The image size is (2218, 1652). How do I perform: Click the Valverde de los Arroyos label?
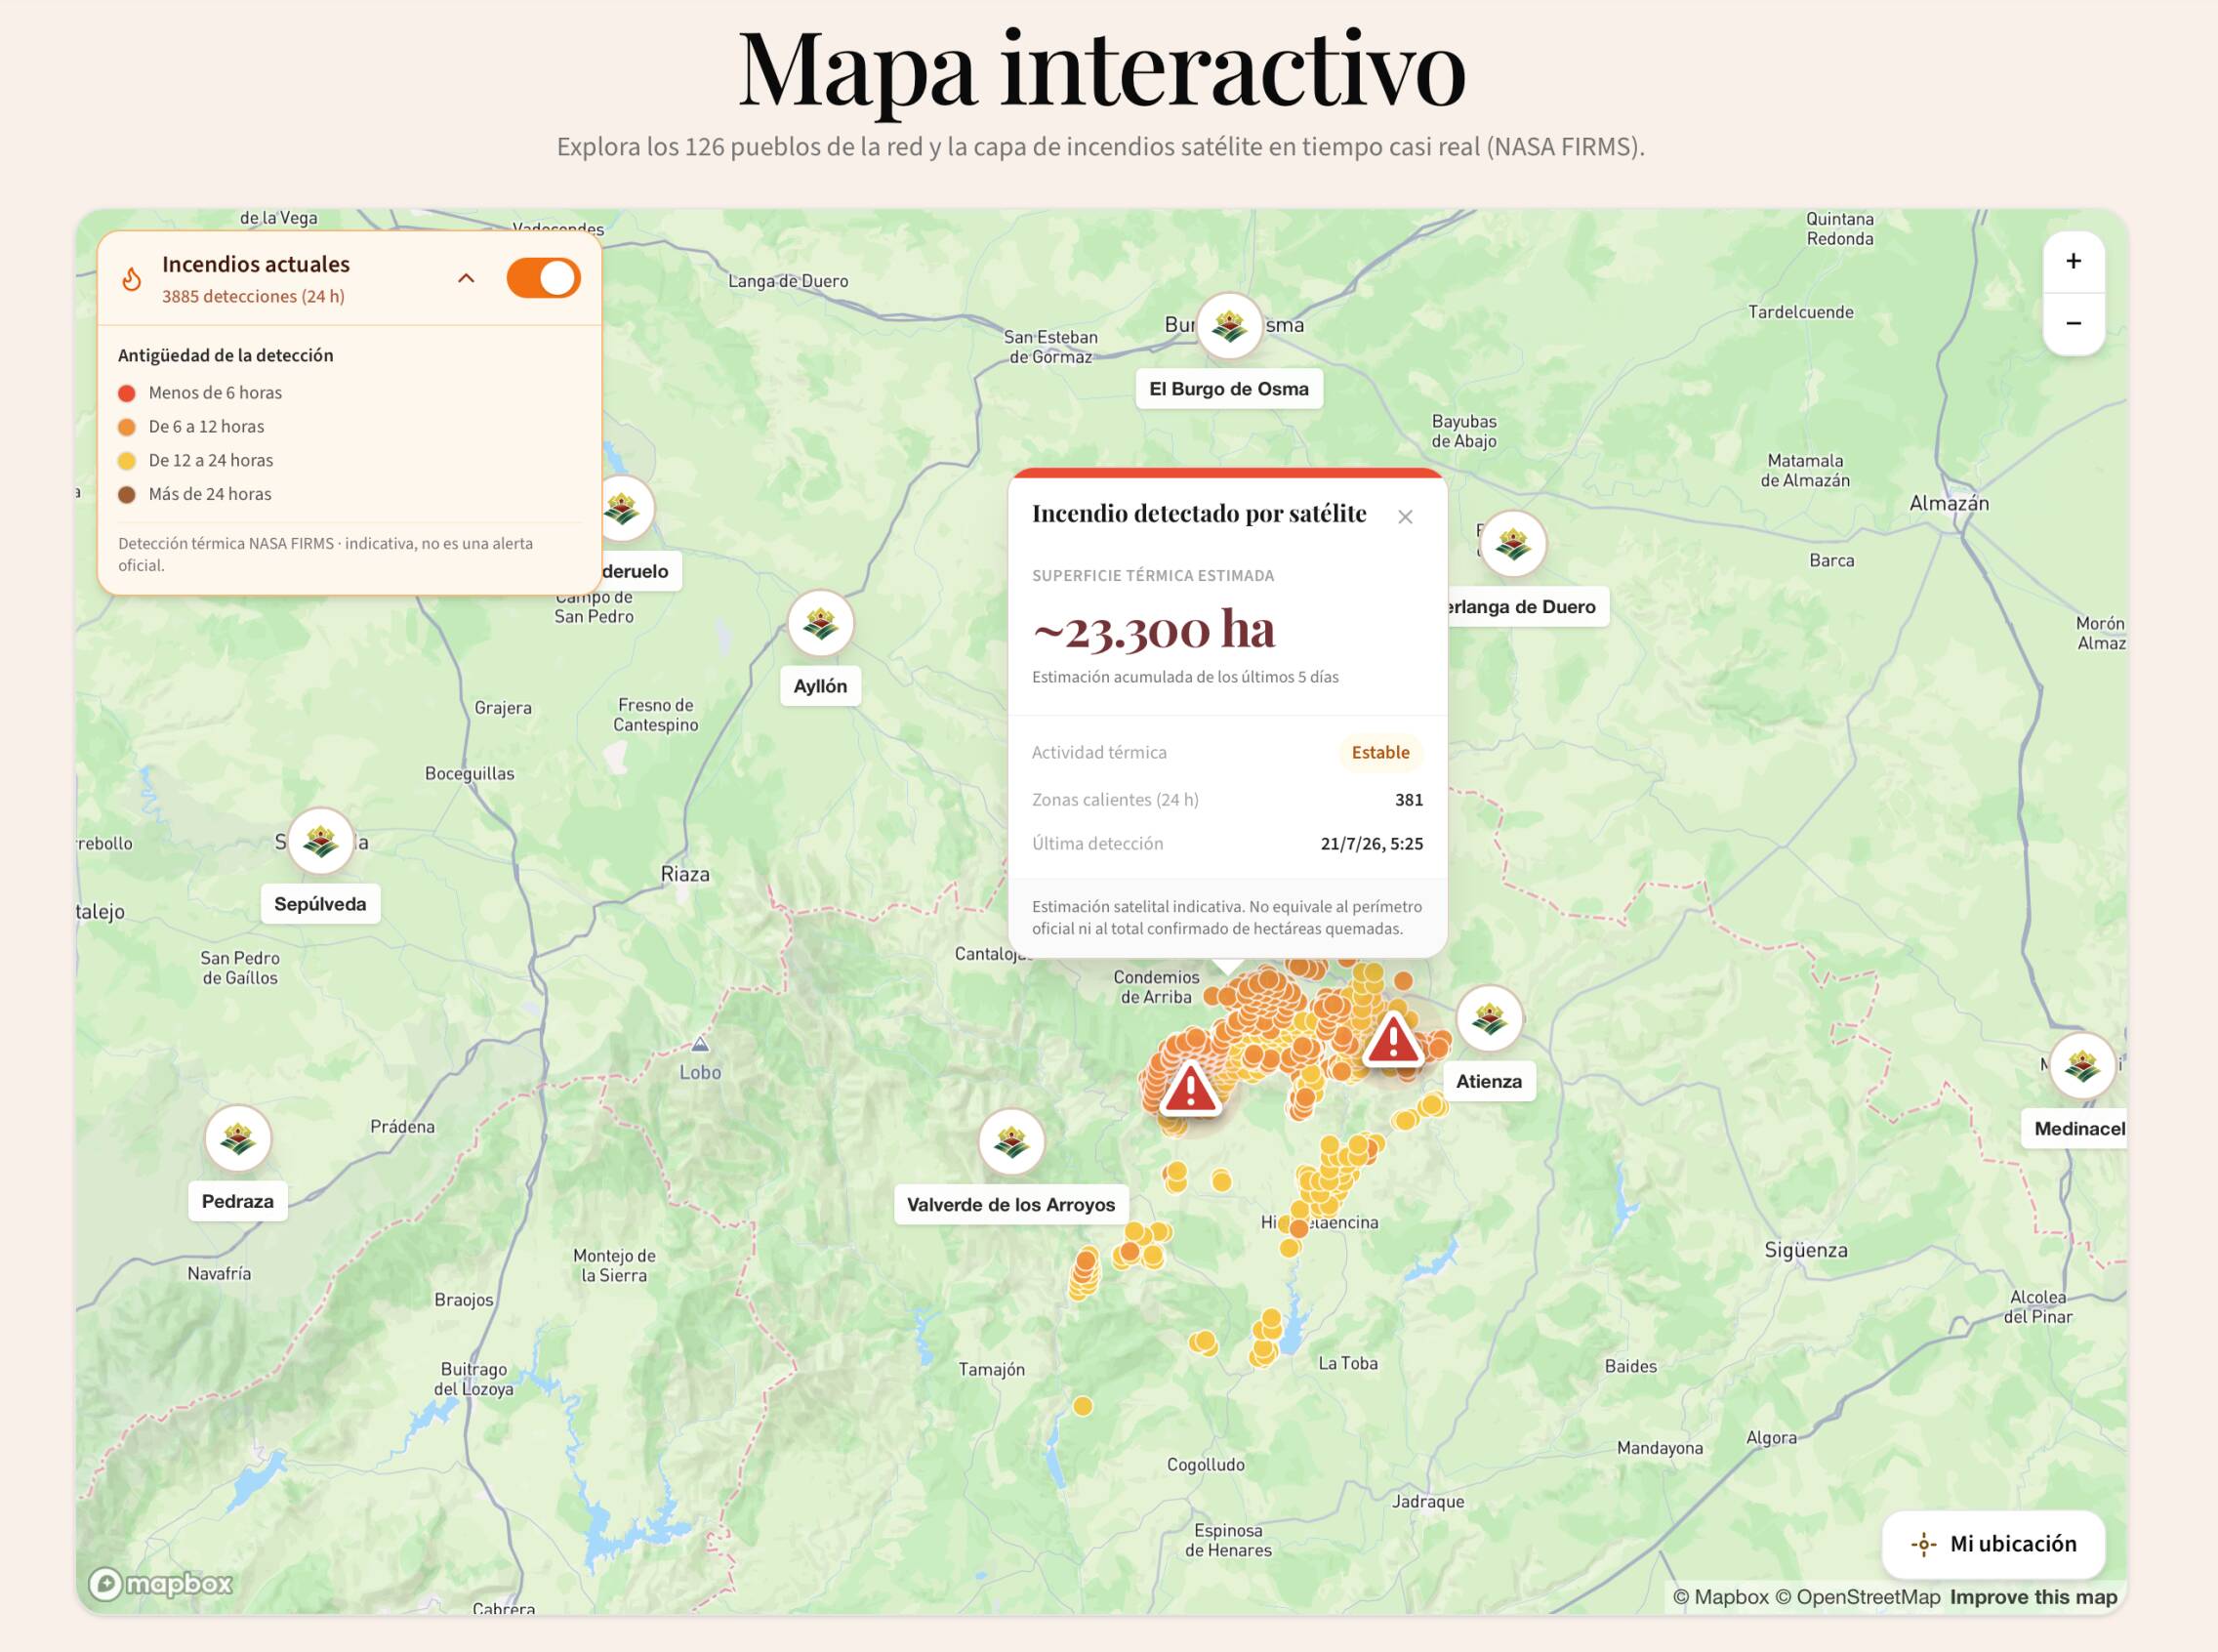pos(1011,1205)
